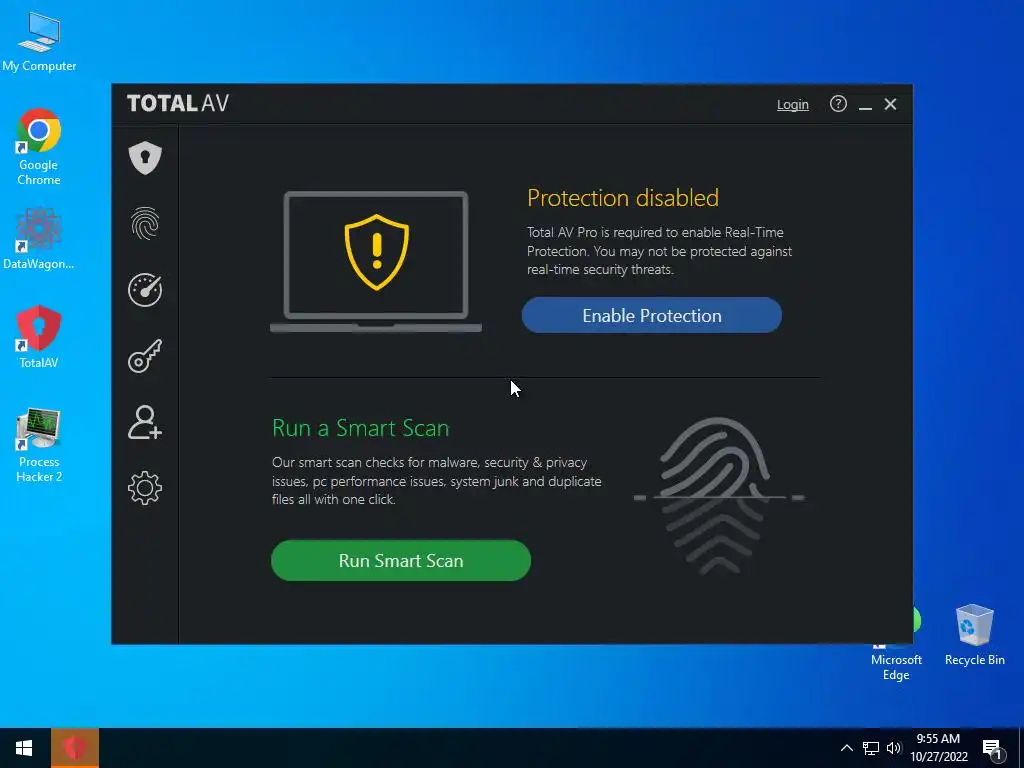Click the network tray icon
The height and width of the screenshot is (768, 1024).
(x=871, y=748)
